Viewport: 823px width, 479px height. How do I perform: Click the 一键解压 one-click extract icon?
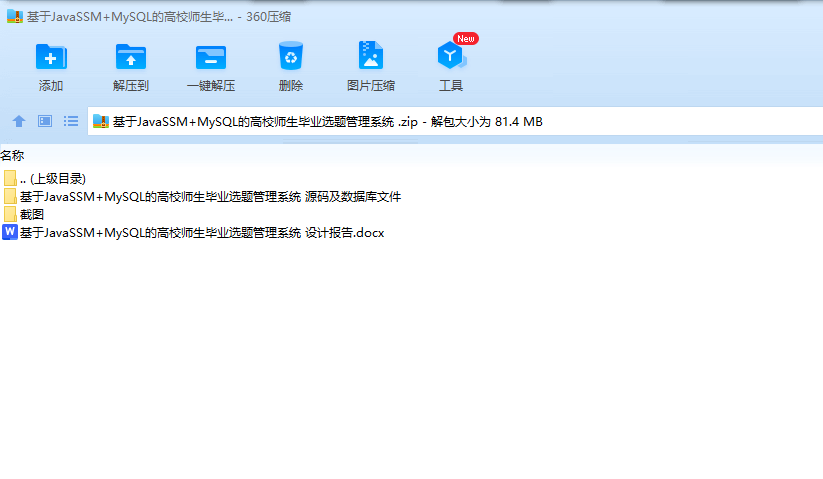(211, 57)
